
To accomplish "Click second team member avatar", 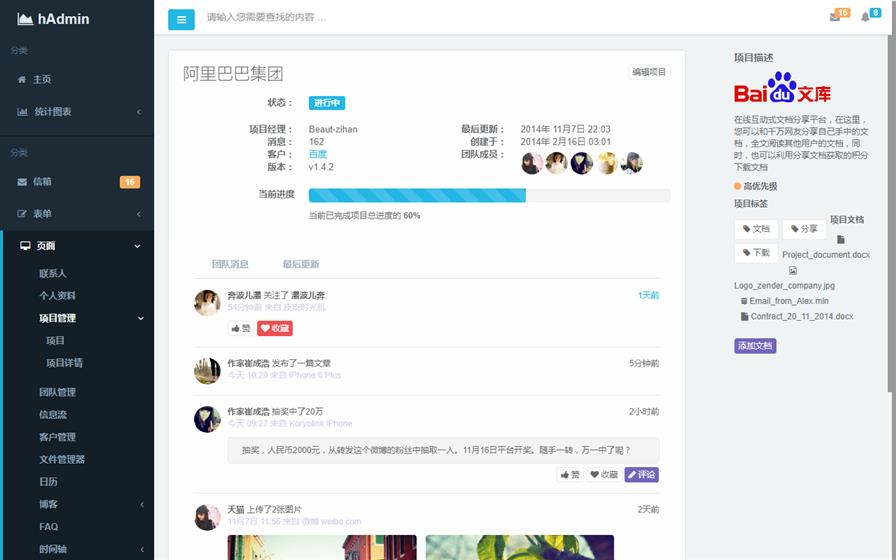I will click(x=557, y=163).
